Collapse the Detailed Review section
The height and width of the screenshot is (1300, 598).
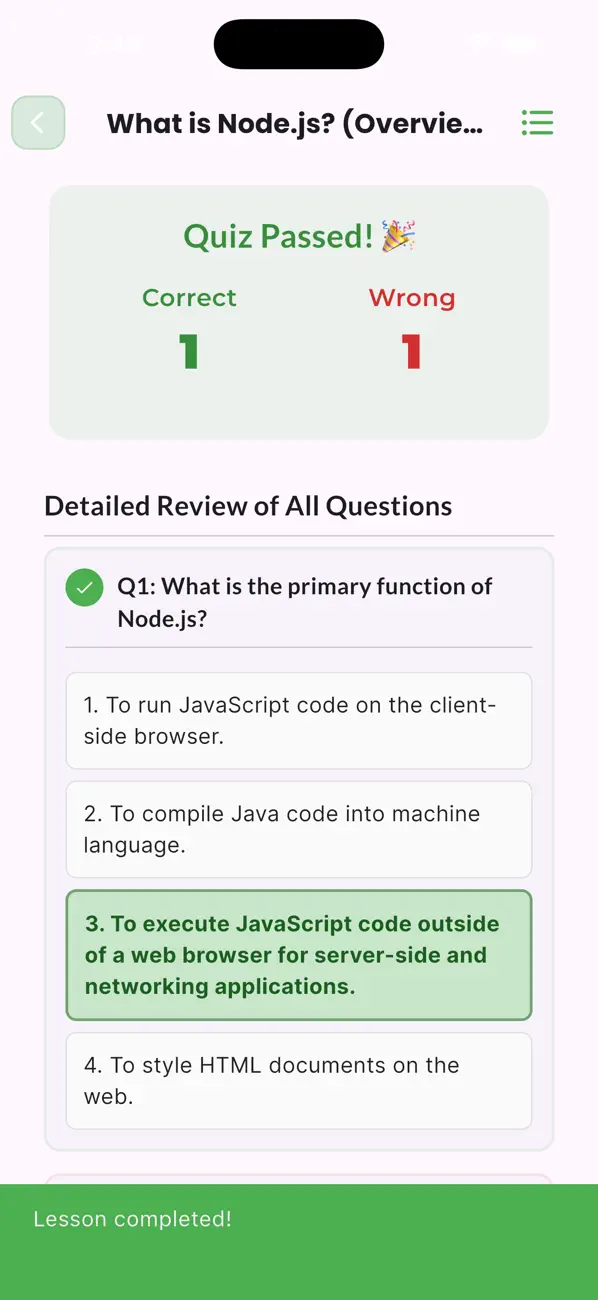click(248, 506)
